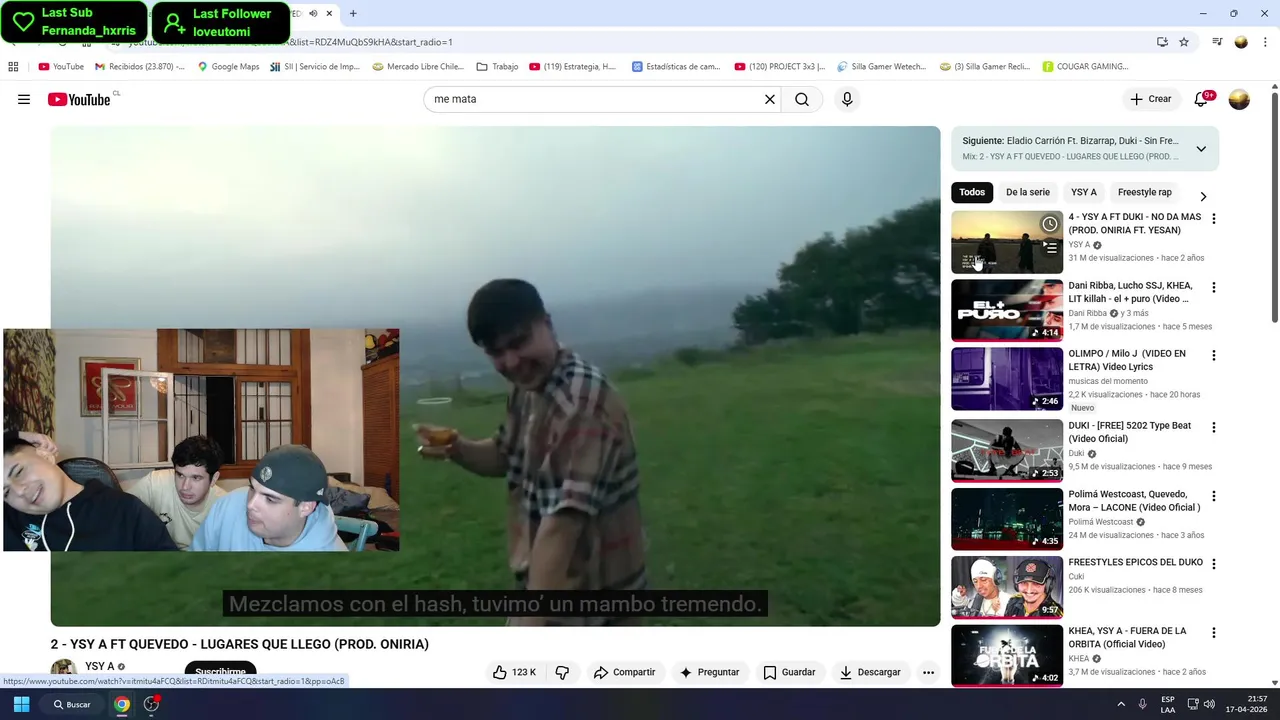Click Compartir to share video

[624, 672]
